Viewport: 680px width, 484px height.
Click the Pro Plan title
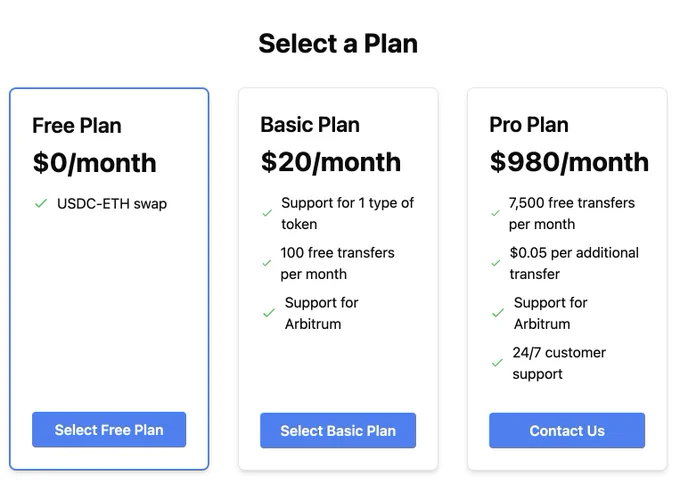(x=529, y=125)
